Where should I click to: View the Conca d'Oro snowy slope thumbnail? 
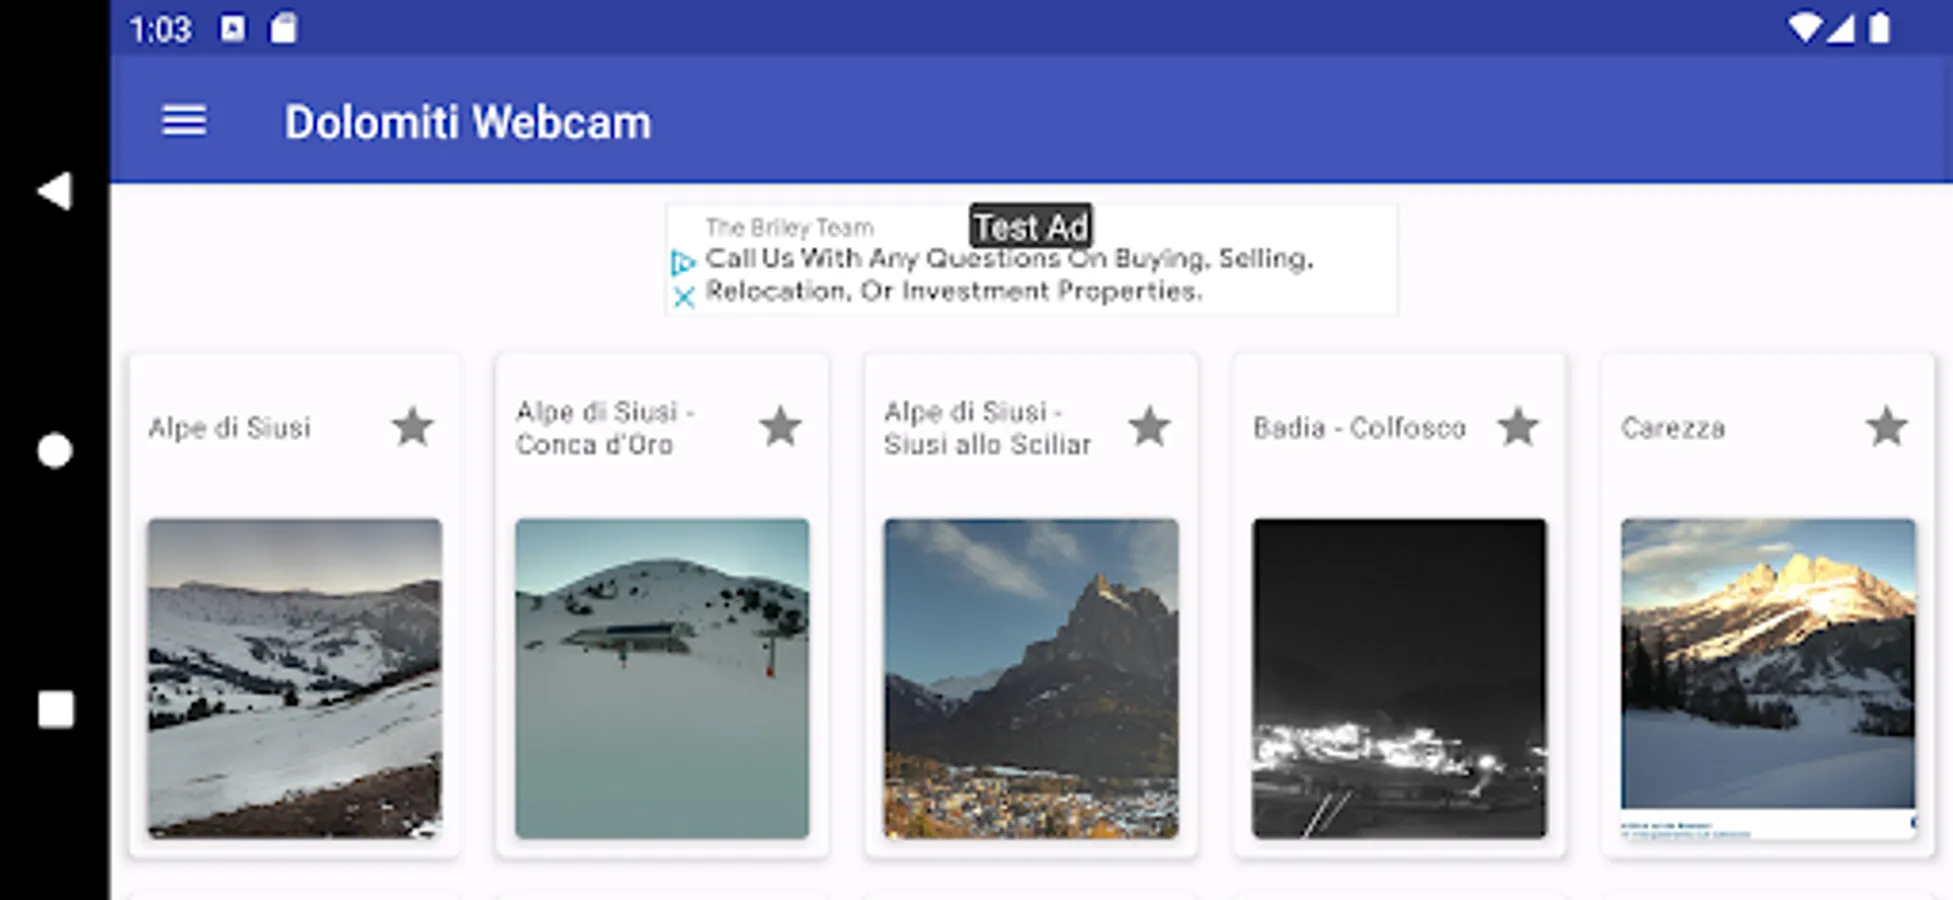[x=662, y=678]
